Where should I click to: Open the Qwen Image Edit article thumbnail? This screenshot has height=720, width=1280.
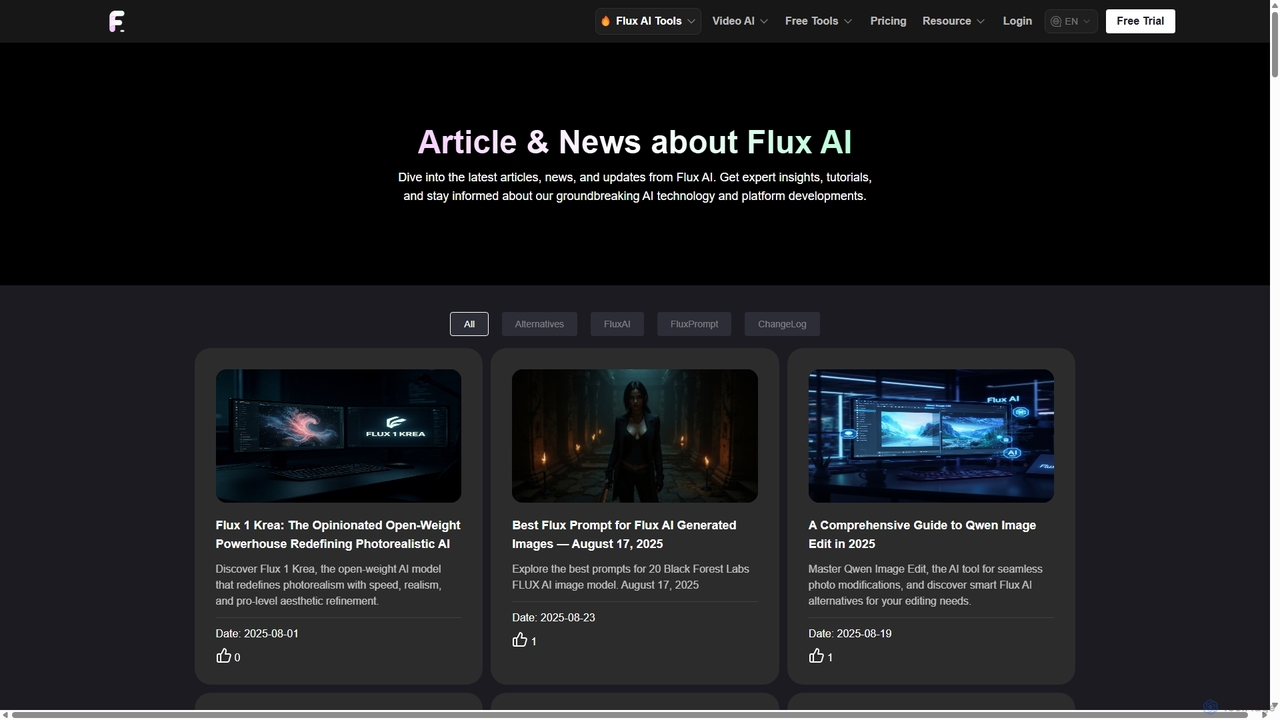click(x=931, y=436)
